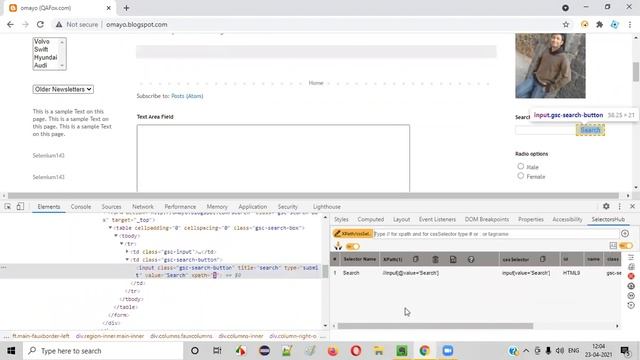Select the Female radio option
Screen dimensions: 640x360
(520, 176)
